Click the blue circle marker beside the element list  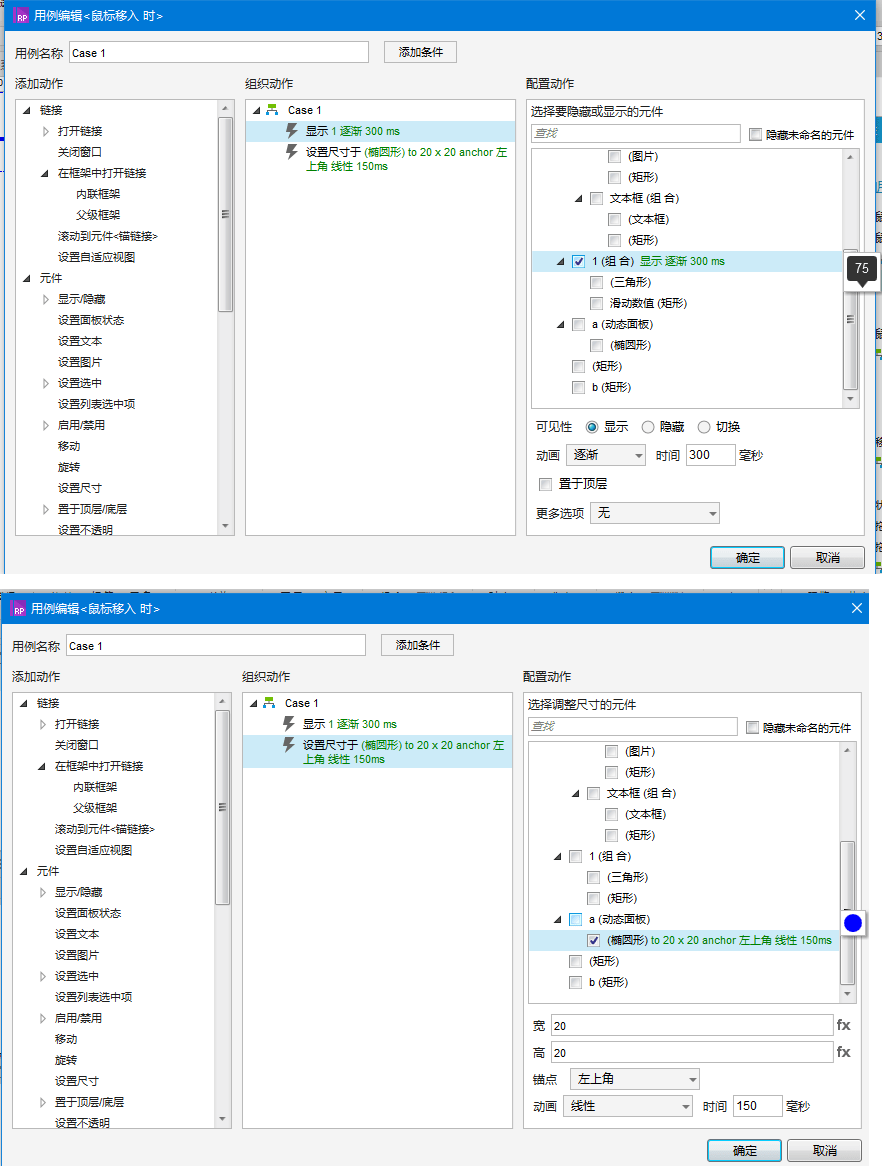852,923
